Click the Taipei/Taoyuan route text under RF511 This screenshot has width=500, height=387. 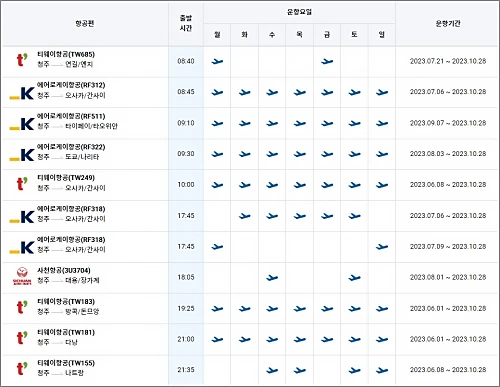[91, 126]
